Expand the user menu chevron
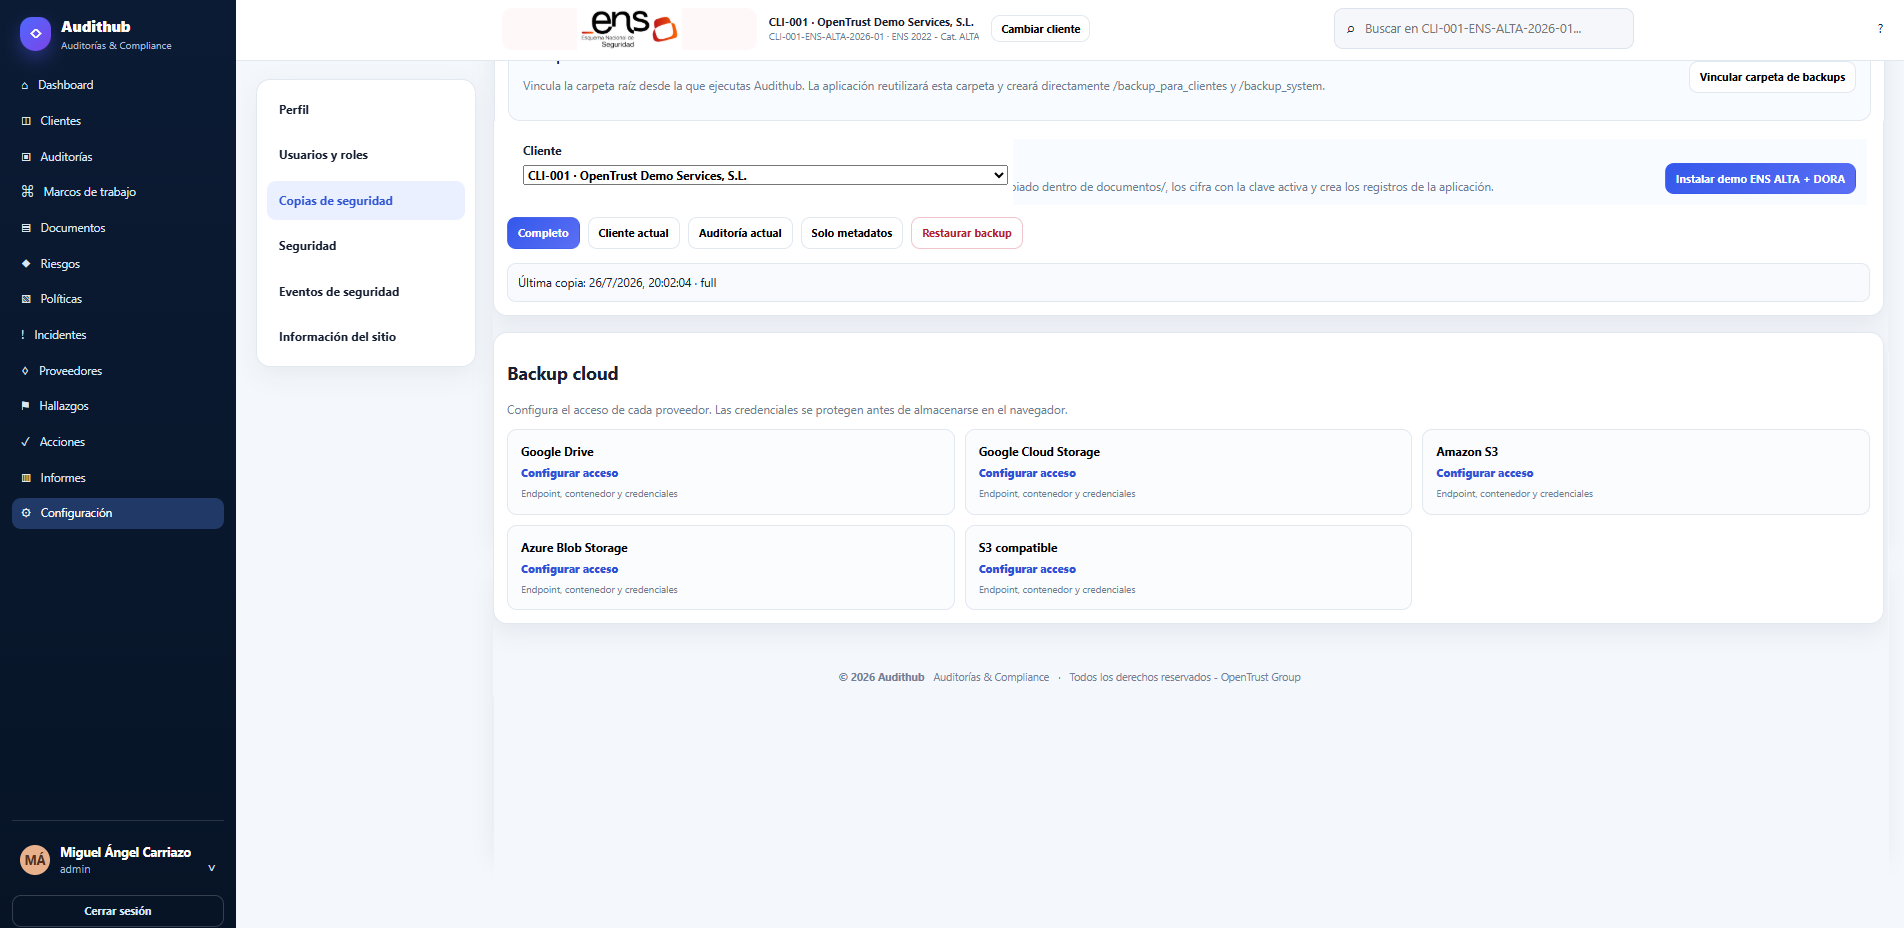 (x=211, y=868)
